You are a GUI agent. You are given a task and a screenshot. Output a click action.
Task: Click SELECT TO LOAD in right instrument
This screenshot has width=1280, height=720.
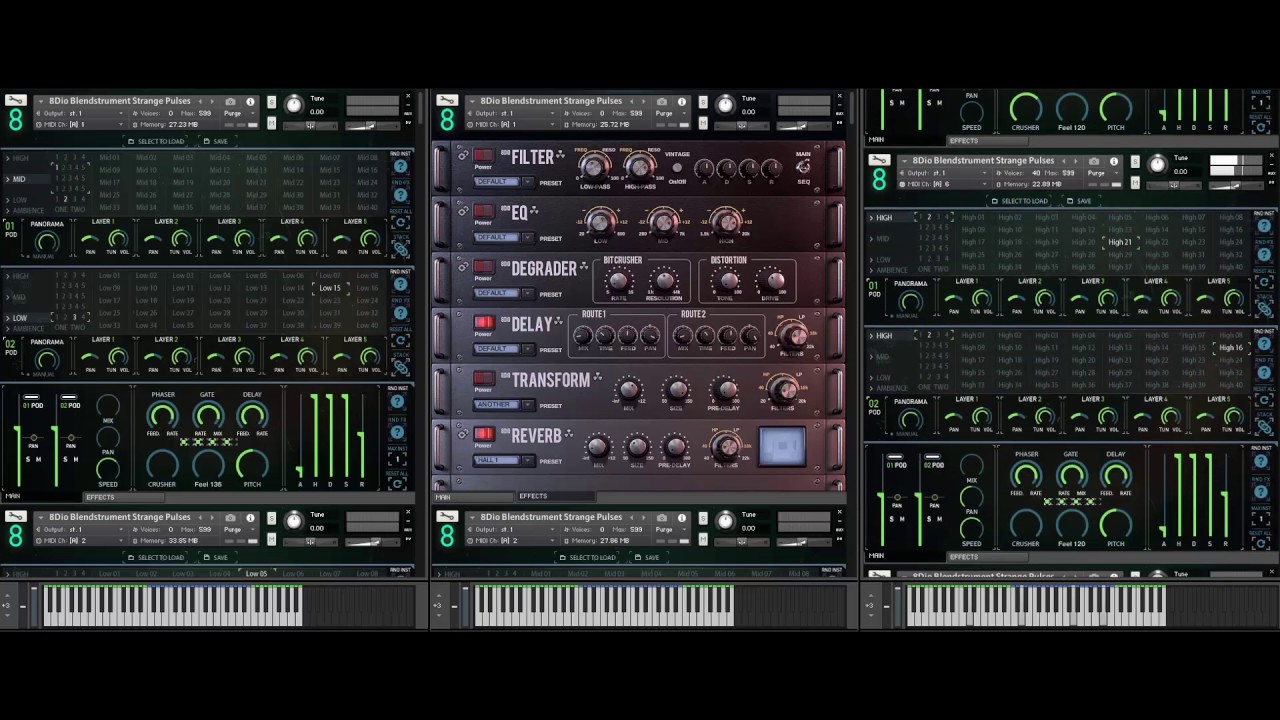(x=1020, y=201)
